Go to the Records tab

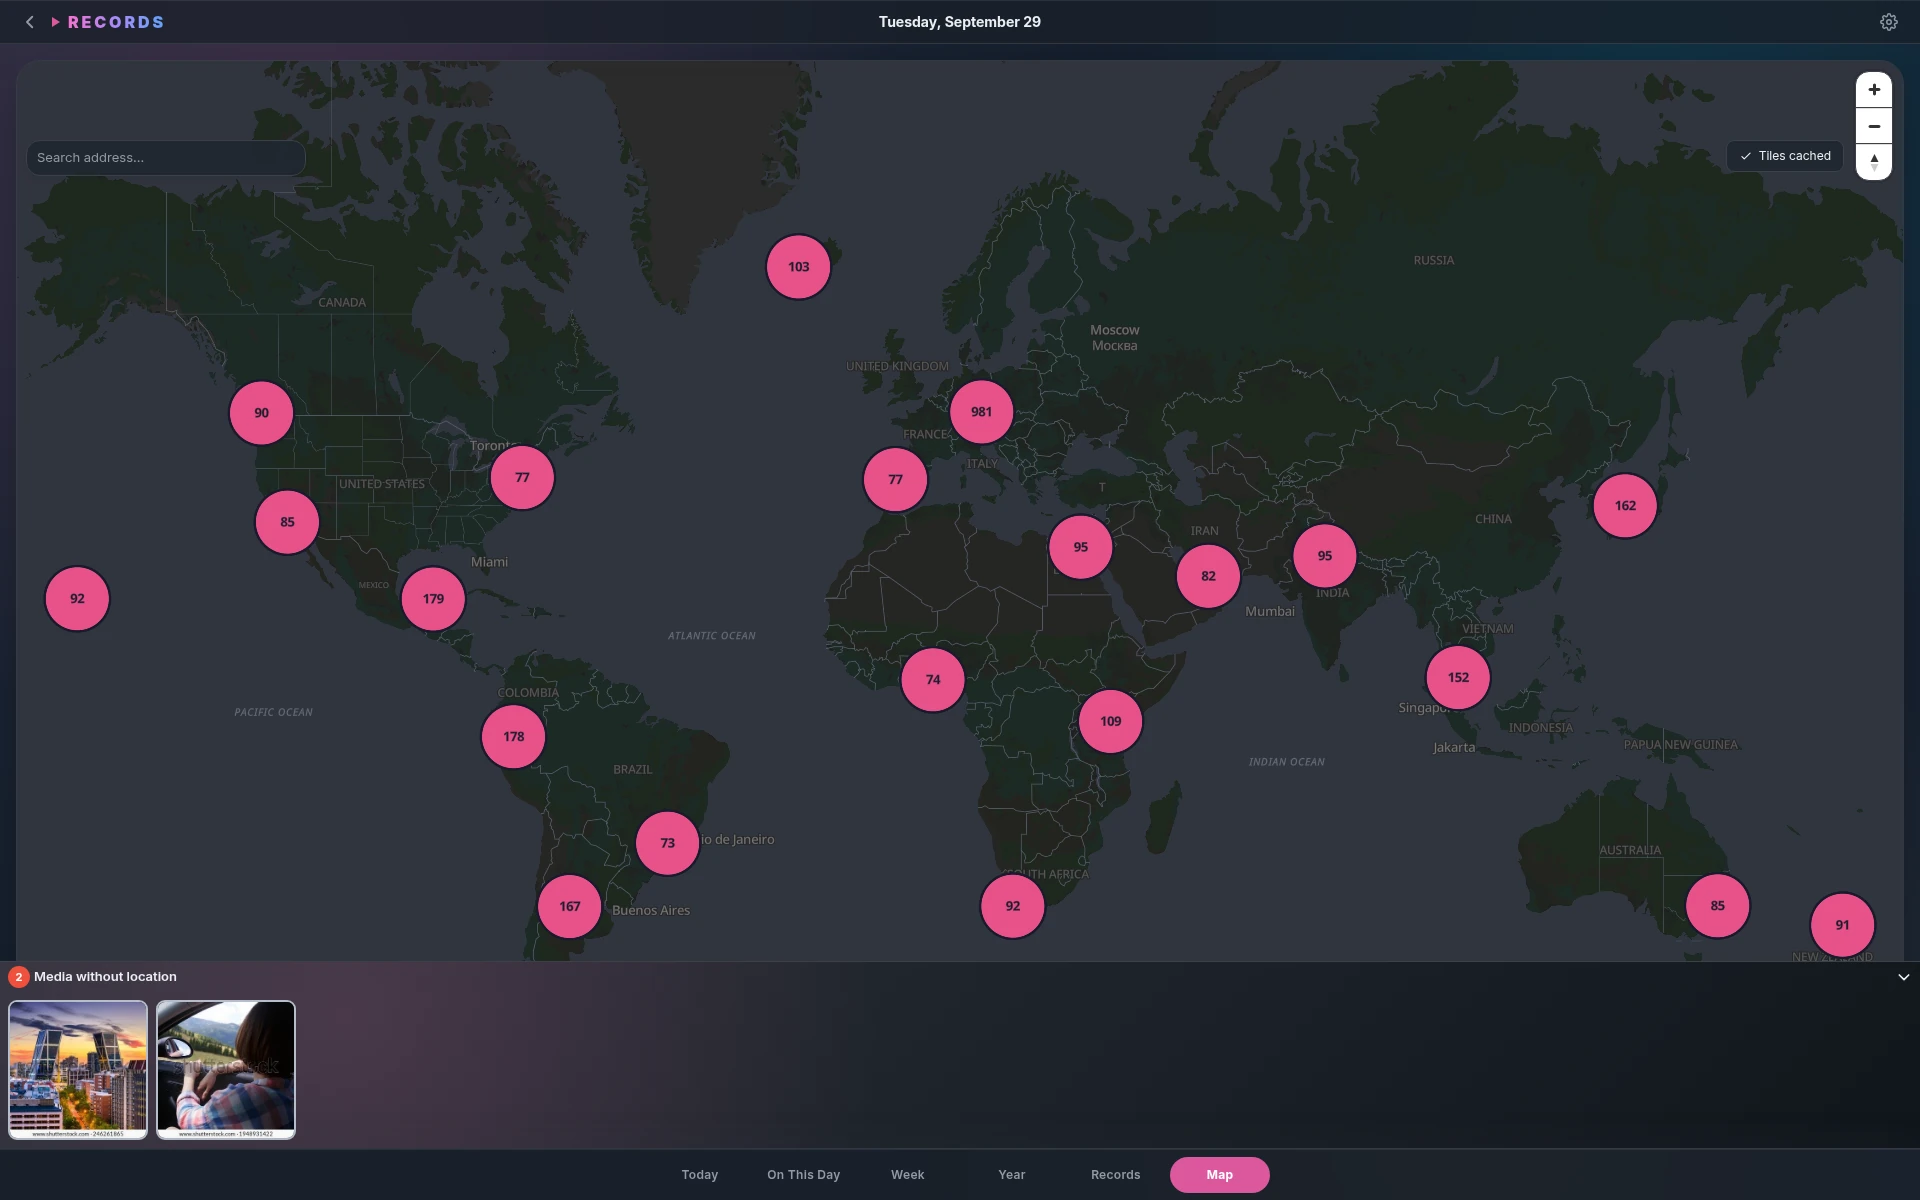click(x=1115, y=1175)
